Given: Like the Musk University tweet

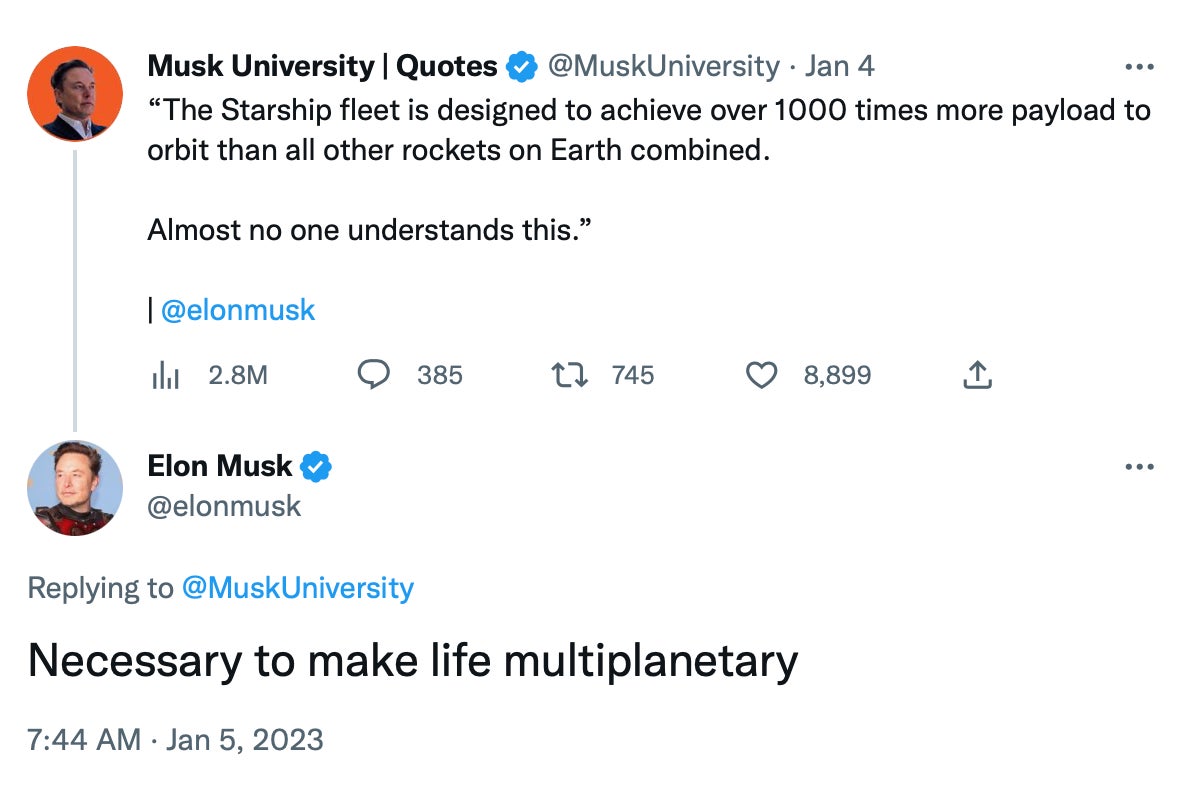Looking at the screenshot, I should point(762,375).
